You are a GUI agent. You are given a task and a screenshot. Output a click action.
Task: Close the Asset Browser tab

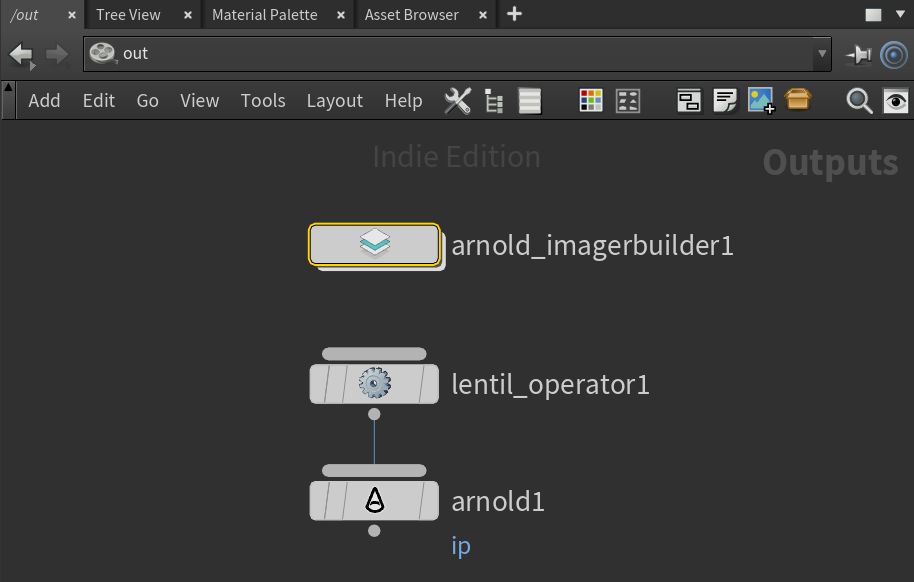[x=483, y=15]
